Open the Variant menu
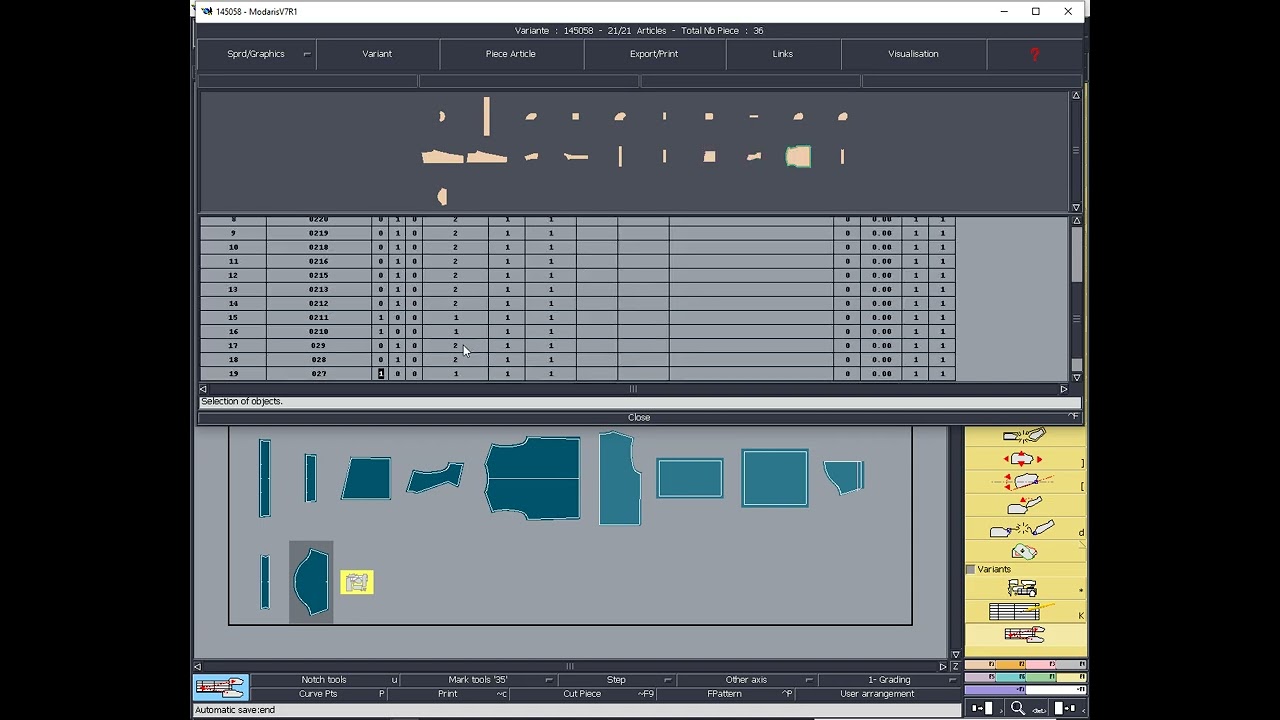This screenshot has width=1280, height=720. tap(377, 54)
